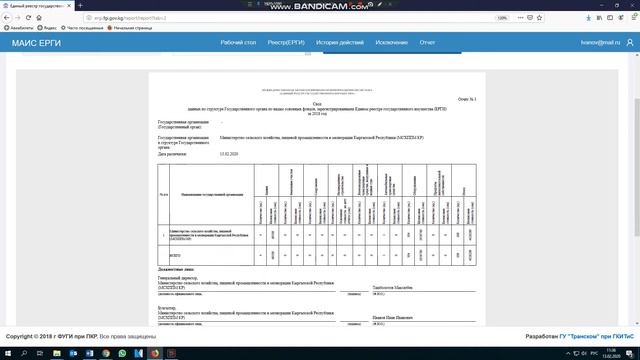
Task: Open the Outlook taskbar icon
Action: 73,353
